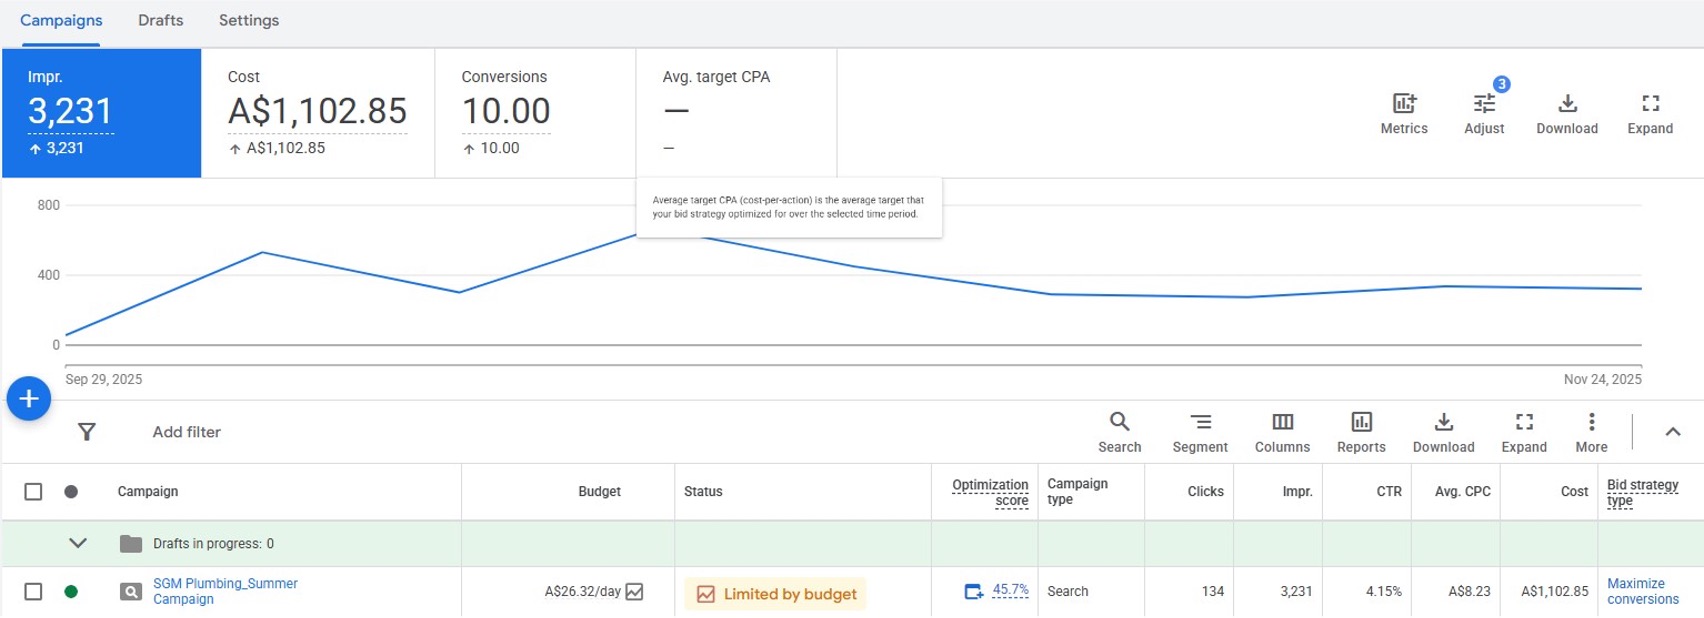
Task: Click the A$26.32/day budget value
Action: pyautogui.click(x=583, y=592)
